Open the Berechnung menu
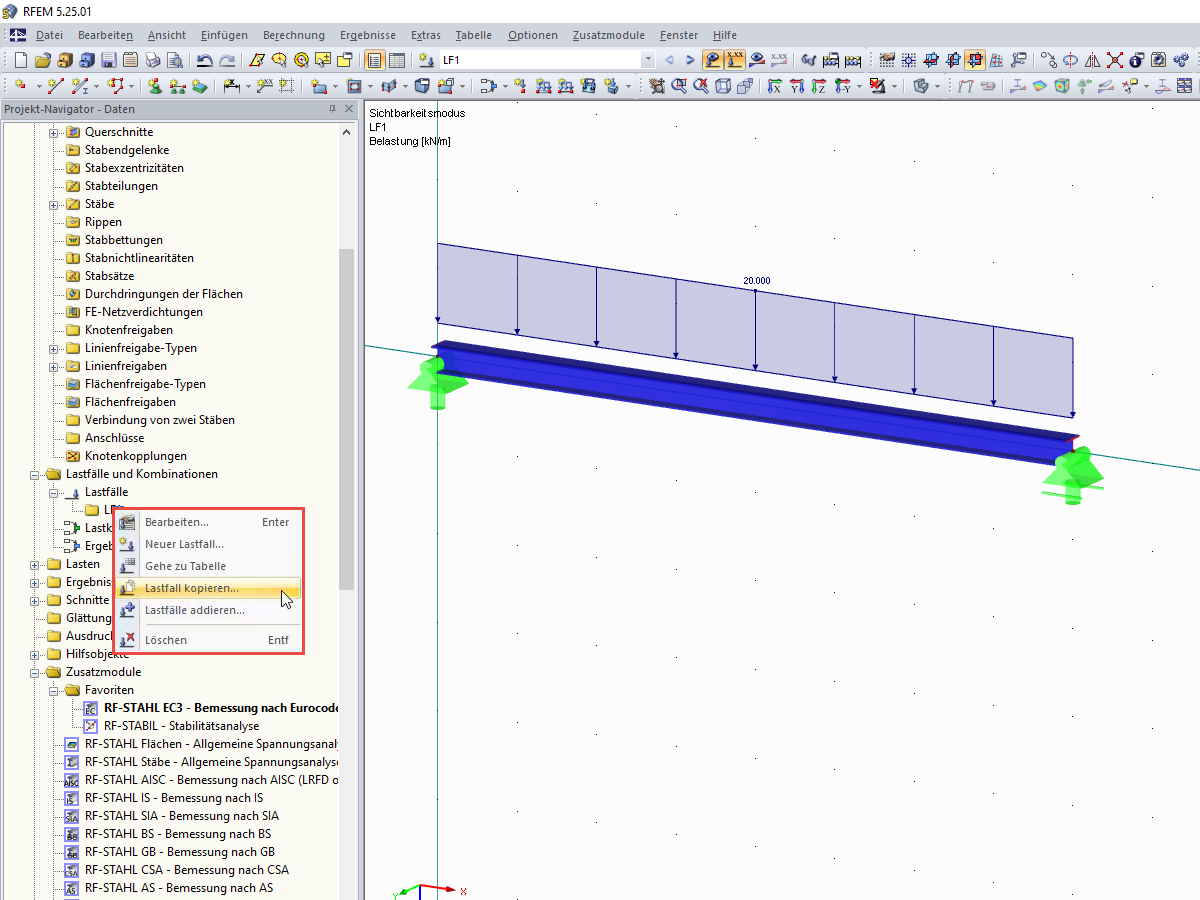Screen dimensions: 1200x900 click(x=296, y=35)
